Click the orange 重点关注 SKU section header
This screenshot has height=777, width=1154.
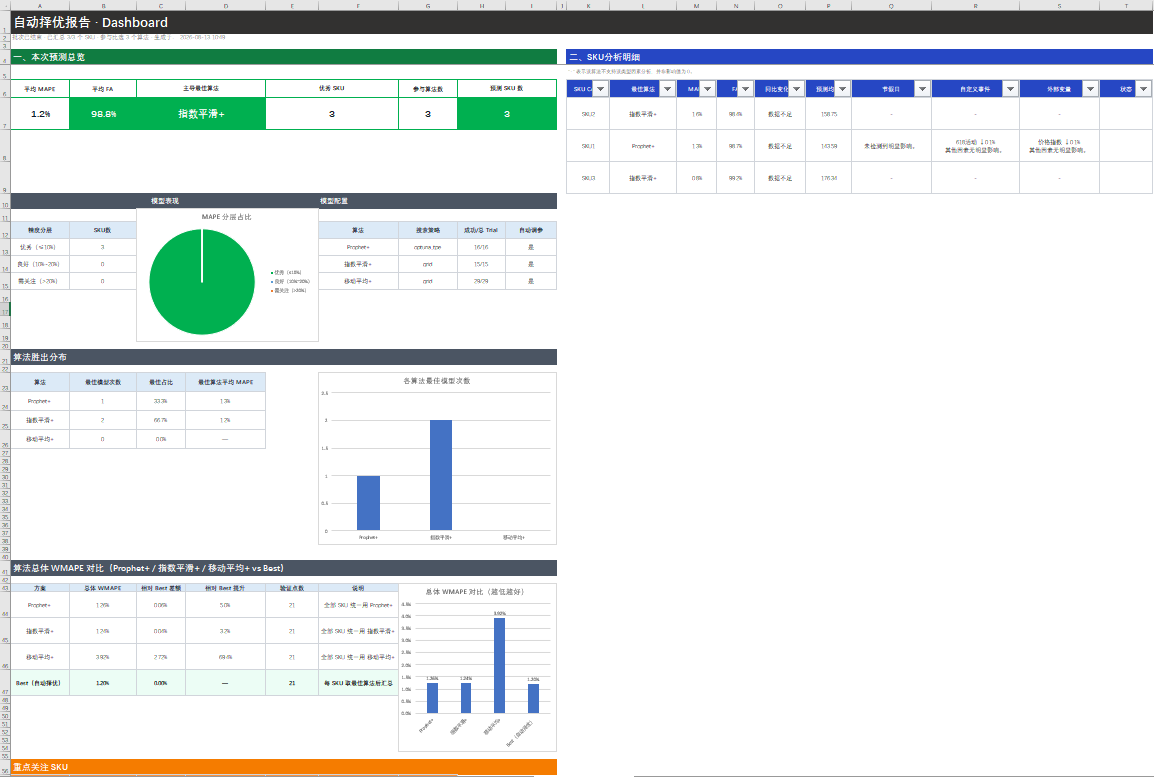(283, 767)
